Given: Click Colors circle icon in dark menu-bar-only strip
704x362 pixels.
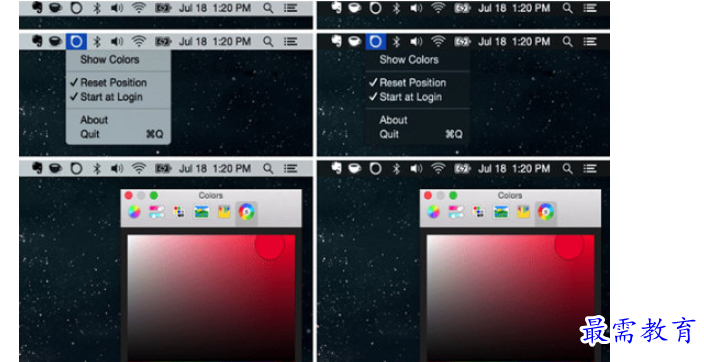Looking at the screenshot, I should [x=375, y=8].
